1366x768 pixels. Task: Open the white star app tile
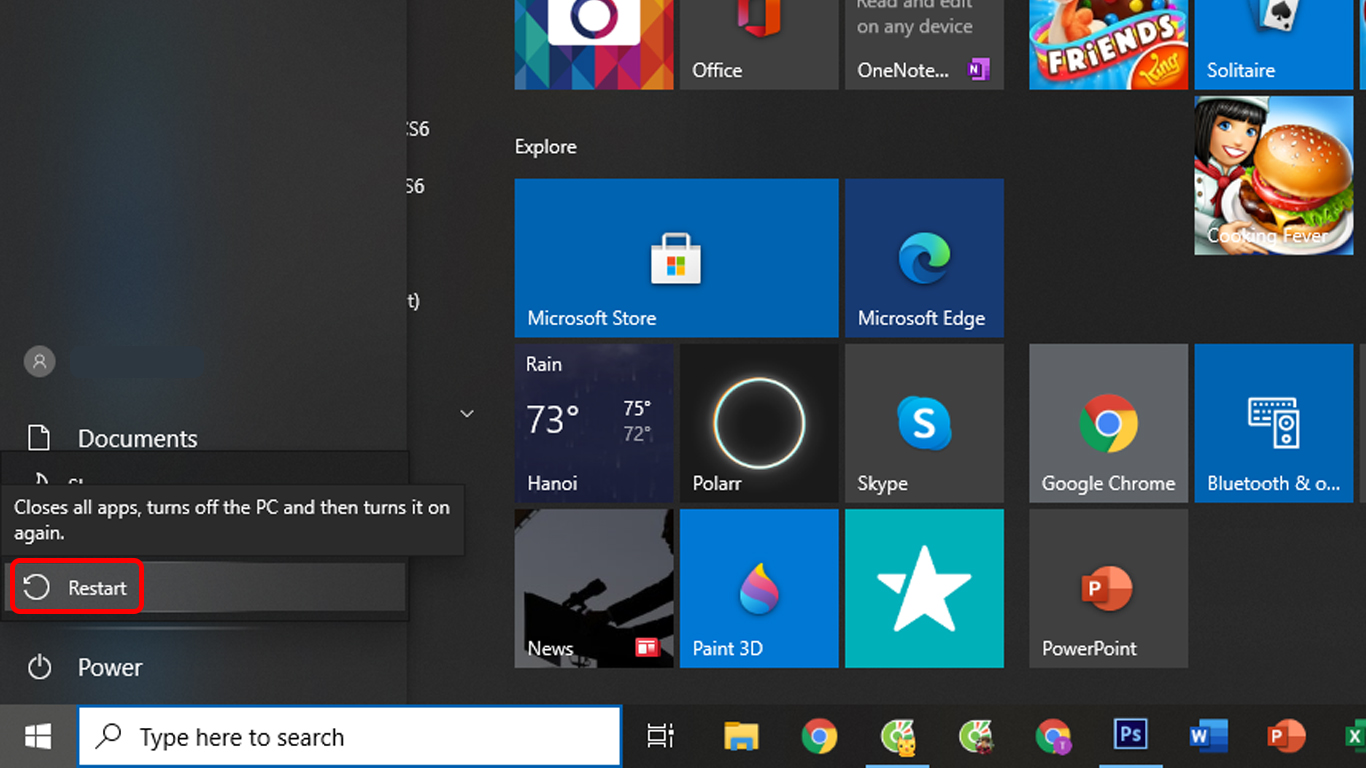pos(924,588)
